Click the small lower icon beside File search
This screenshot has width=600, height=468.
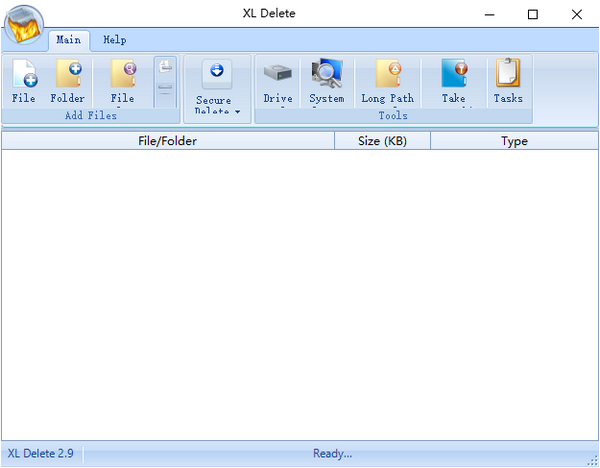point(166,89)
